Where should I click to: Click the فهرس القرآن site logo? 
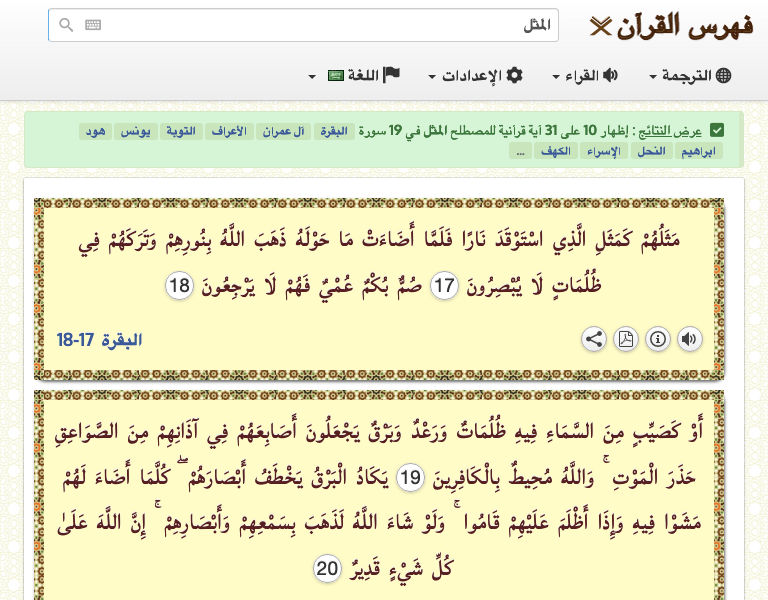pos(671,25)
